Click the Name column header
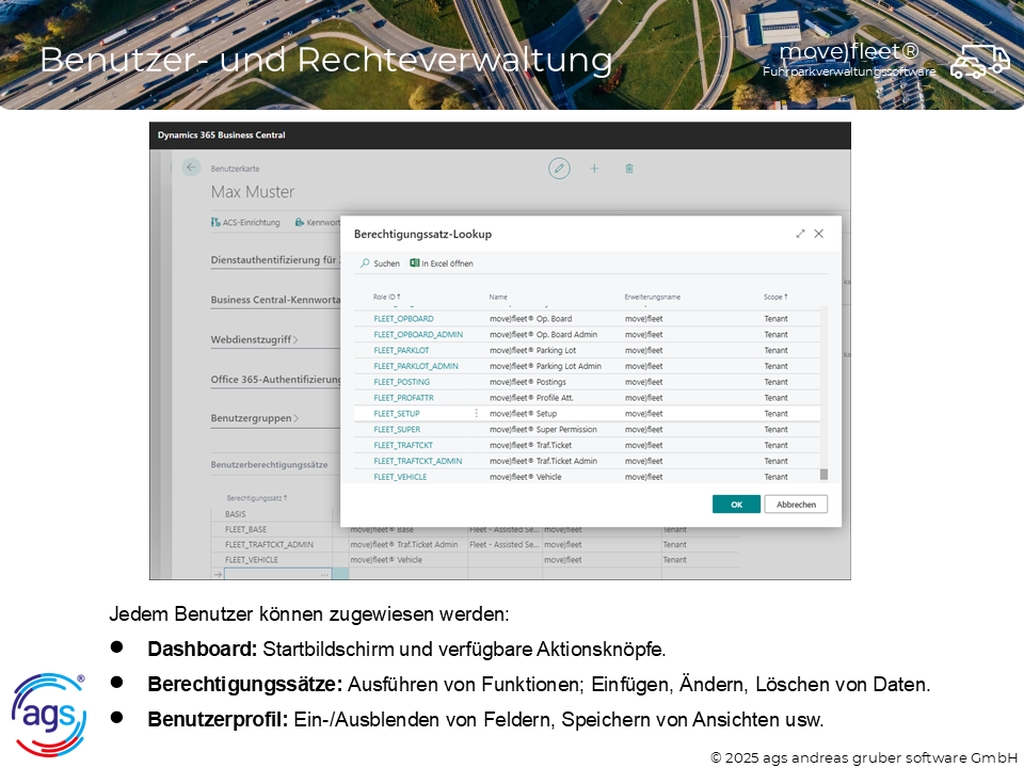Image resolution: width=1024 pixels, height=768 pixels. click(x=498, y=296)
